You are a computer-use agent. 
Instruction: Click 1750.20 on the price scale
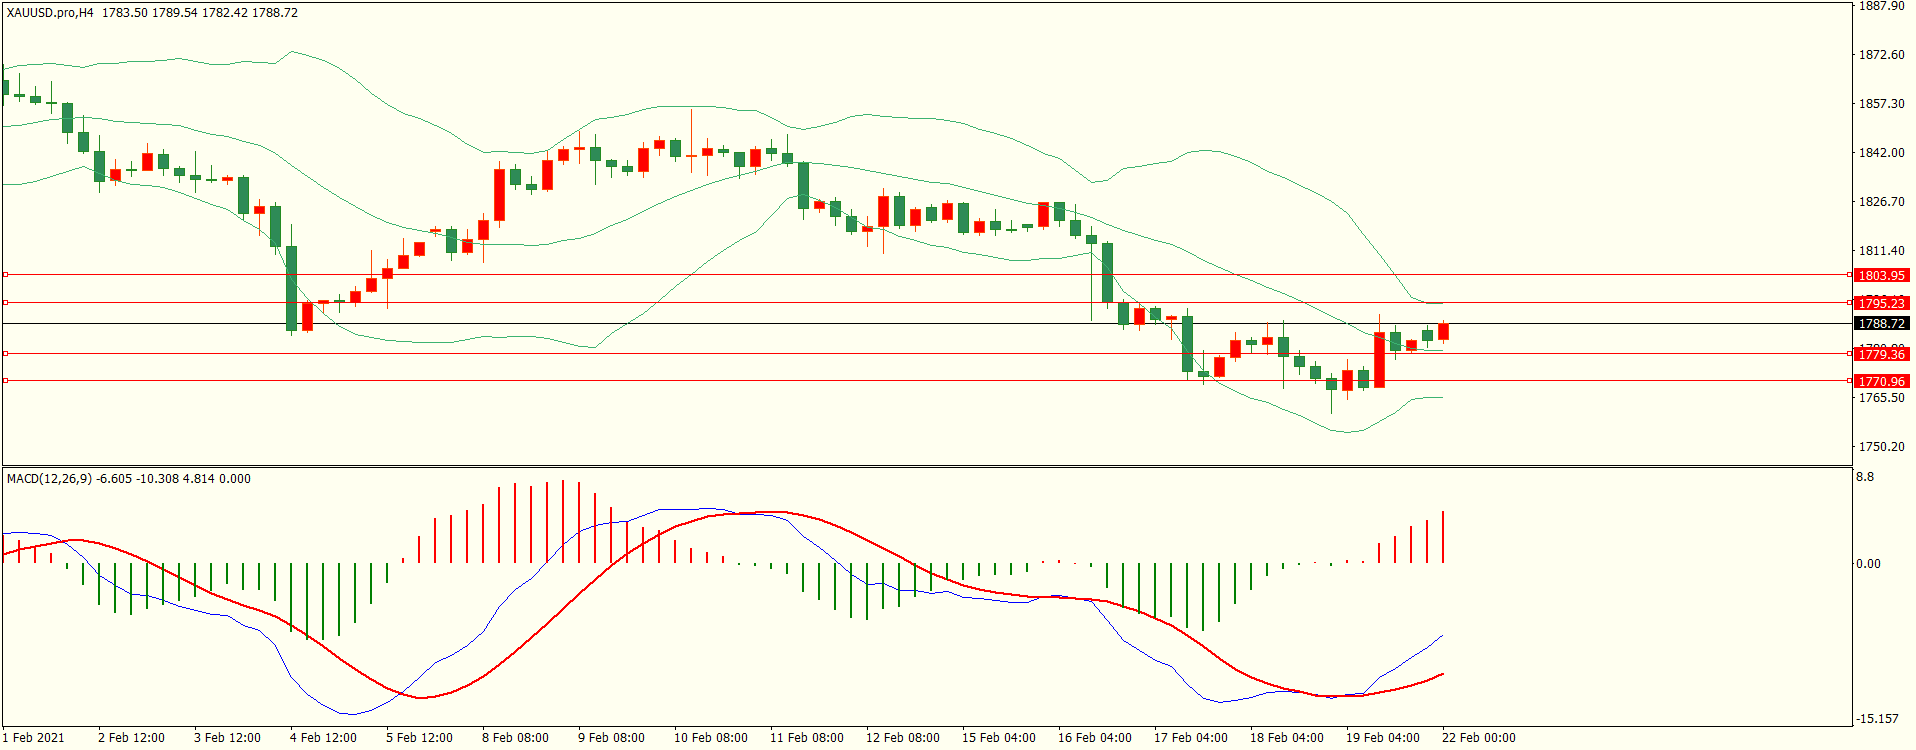coord(1881,447)
